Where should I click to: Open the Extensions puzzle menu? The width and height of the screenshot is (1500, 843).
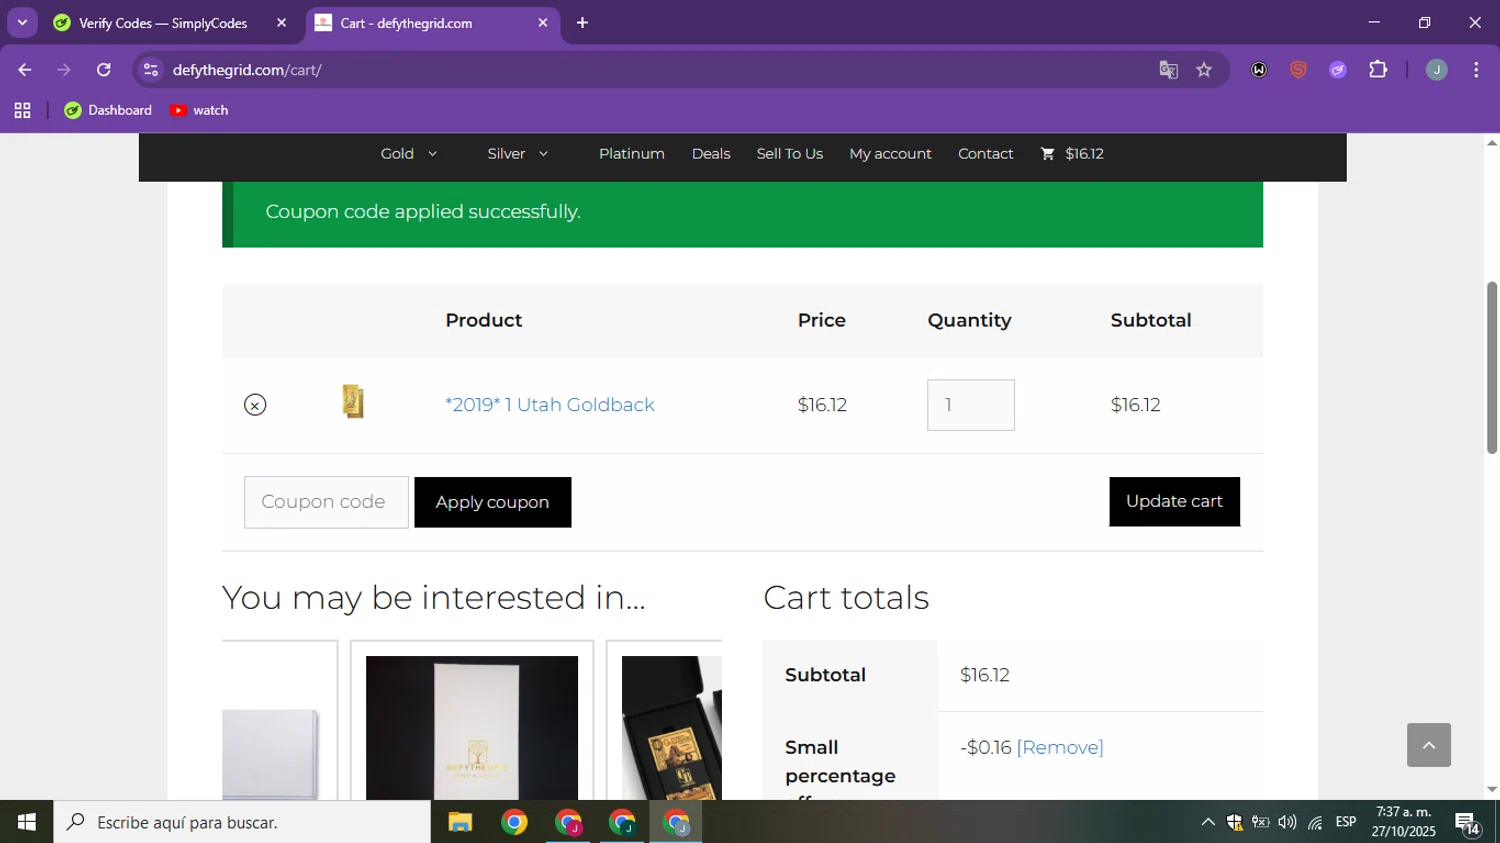1378,70
